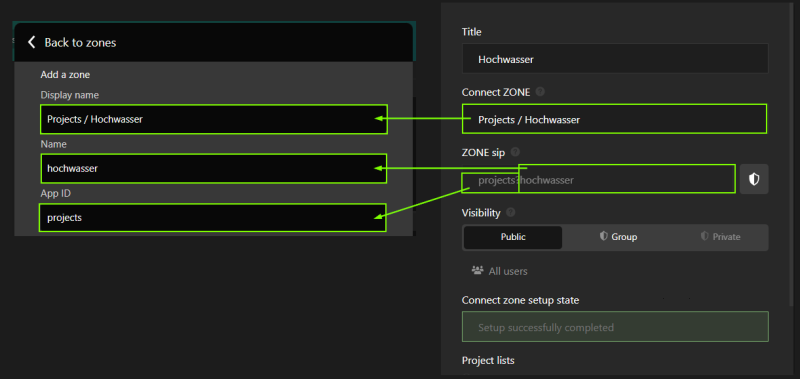The width and height of the screenshot is (800, 379).
Task: Click the Name field containing hochwasser
Action: point(214,168)
